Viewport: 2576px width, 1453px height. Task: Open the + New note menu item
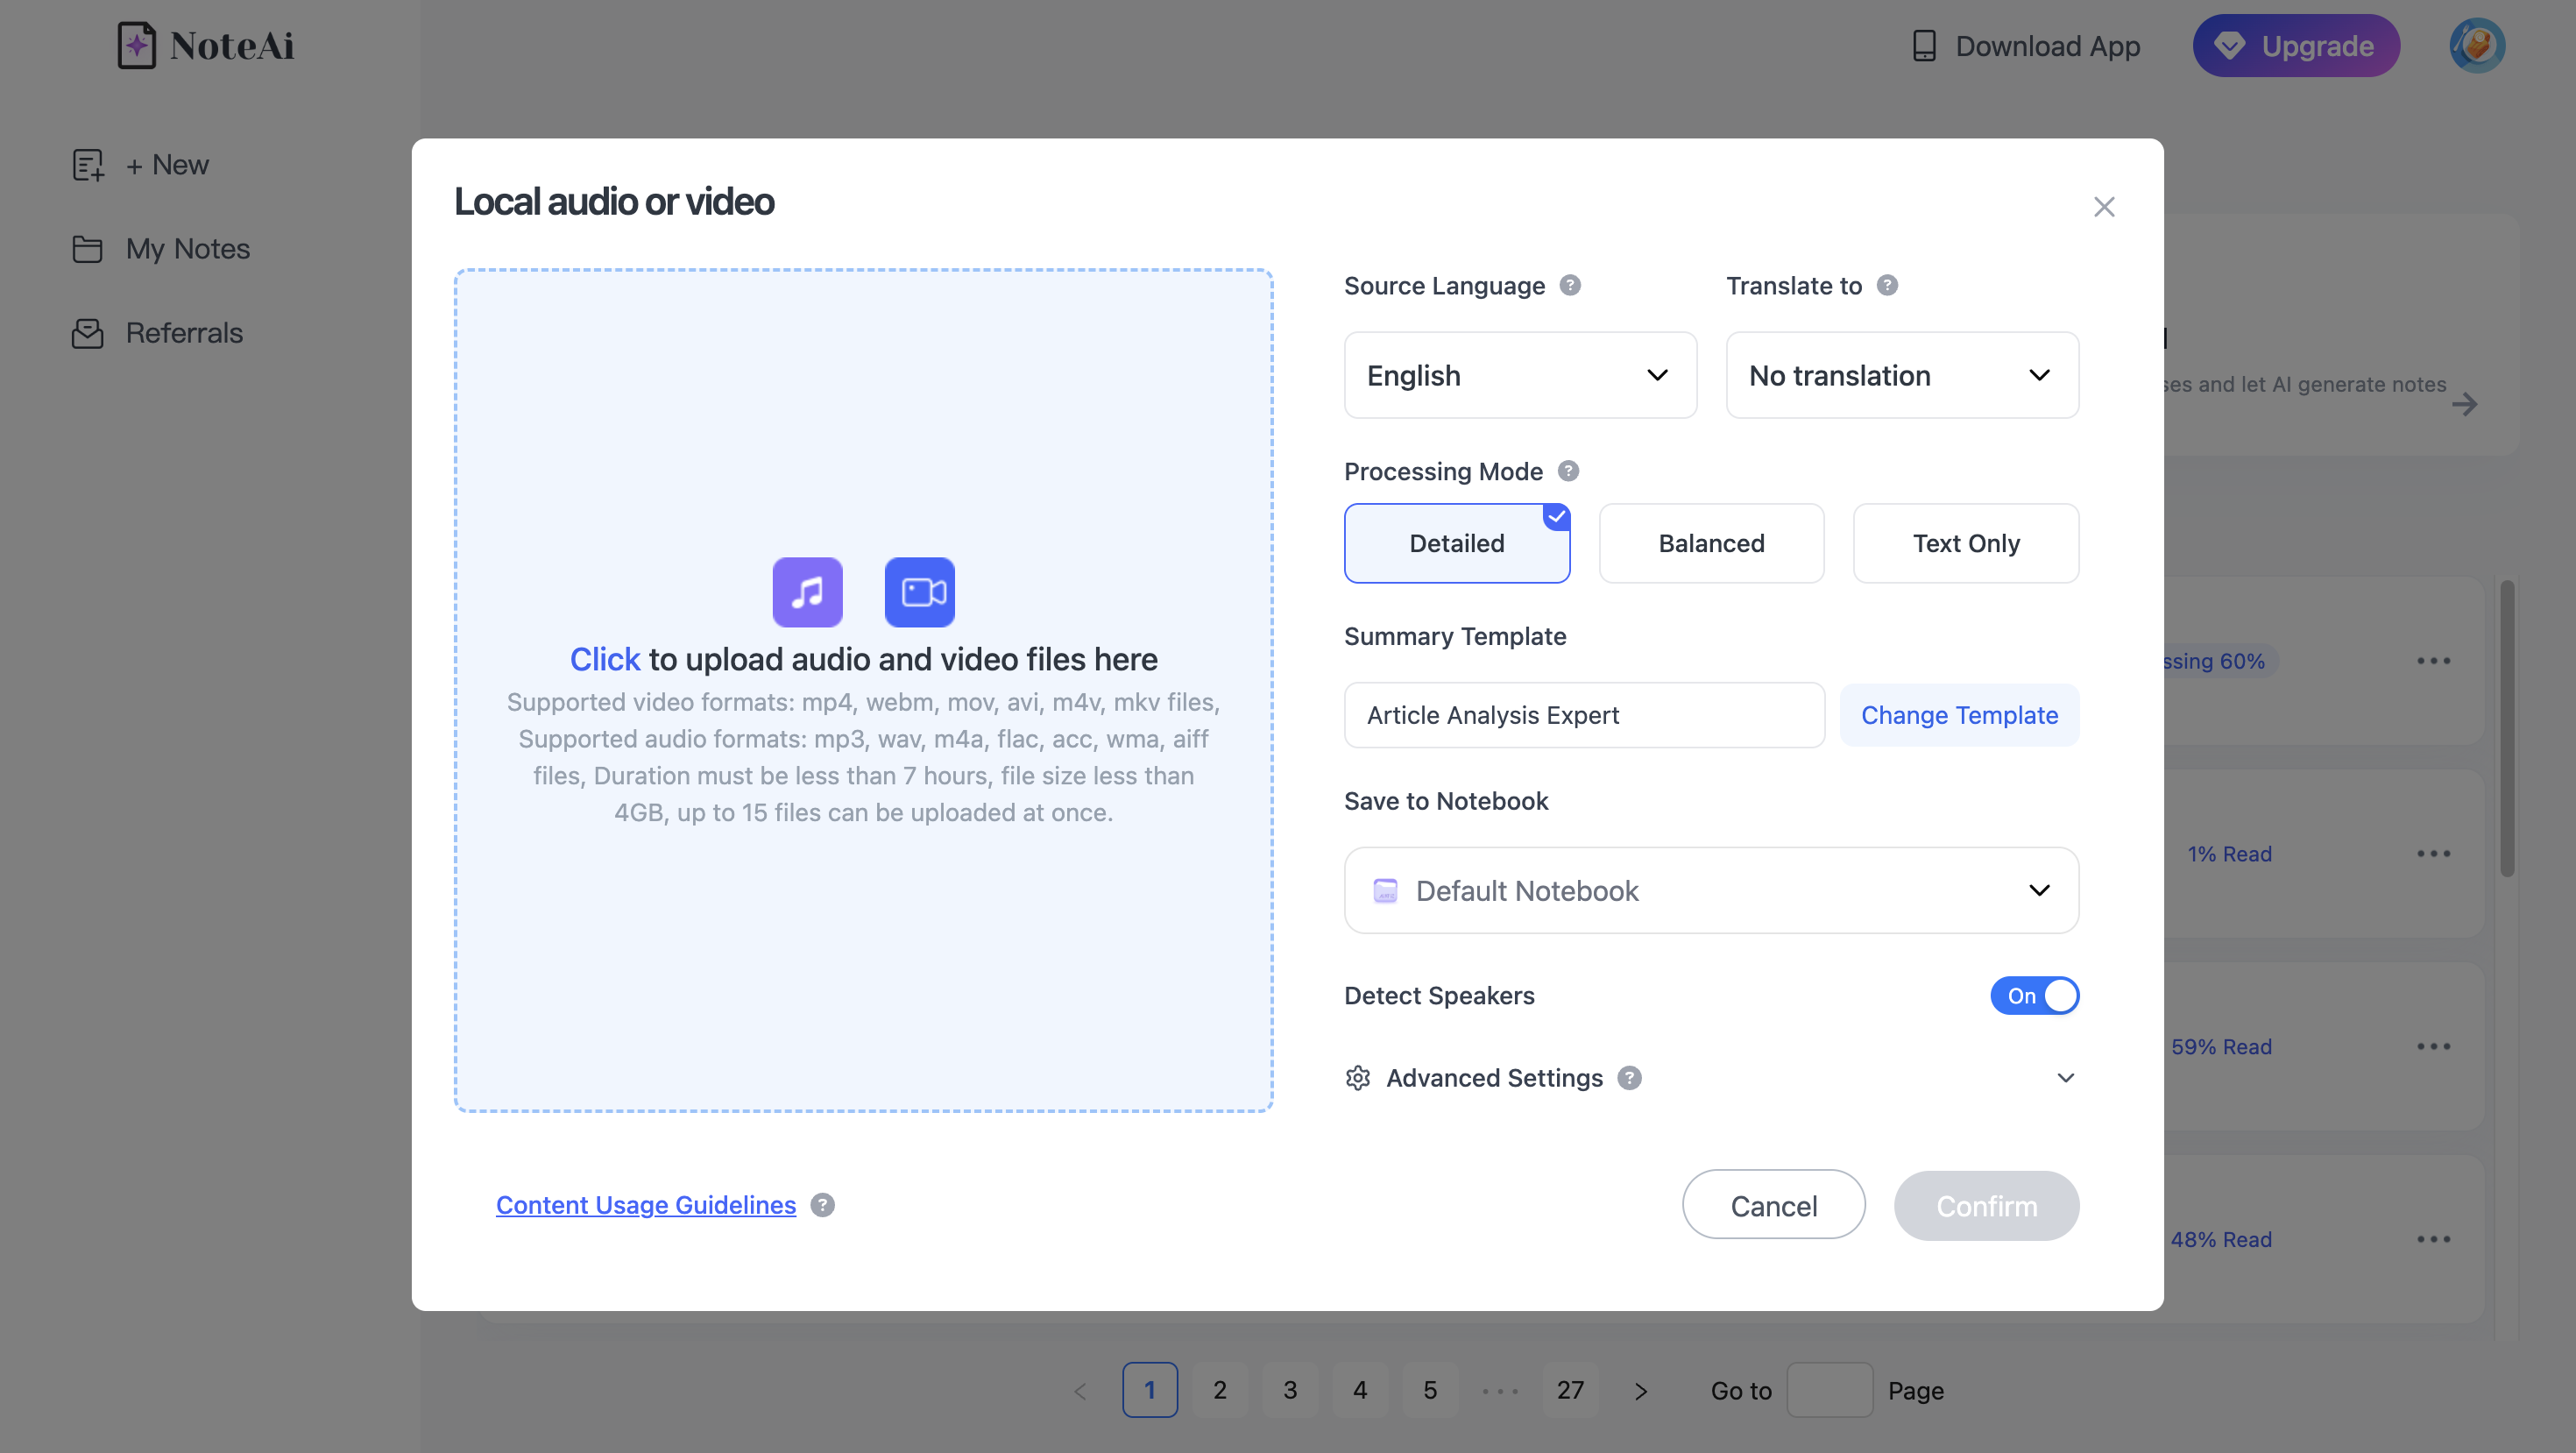141,165
